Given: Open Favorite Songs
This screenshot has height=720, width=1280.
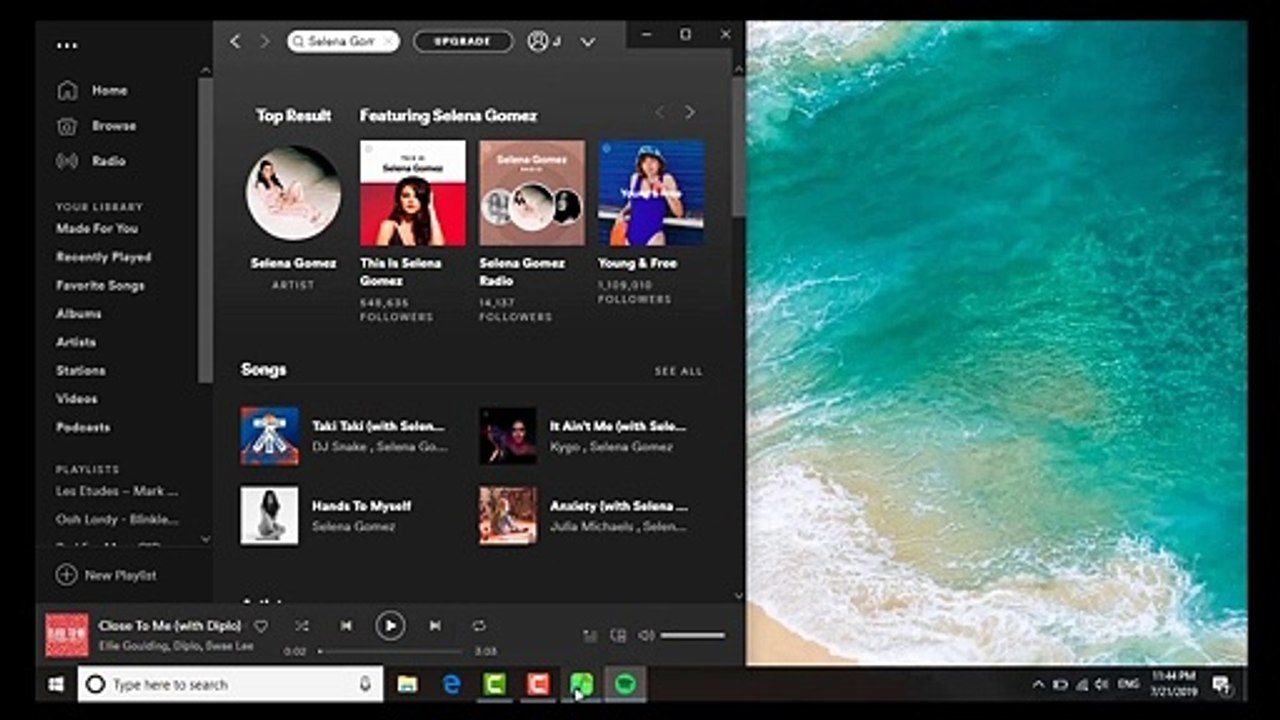Looking at the screenshot, I should pyautogui.click(x=100, y=285).
